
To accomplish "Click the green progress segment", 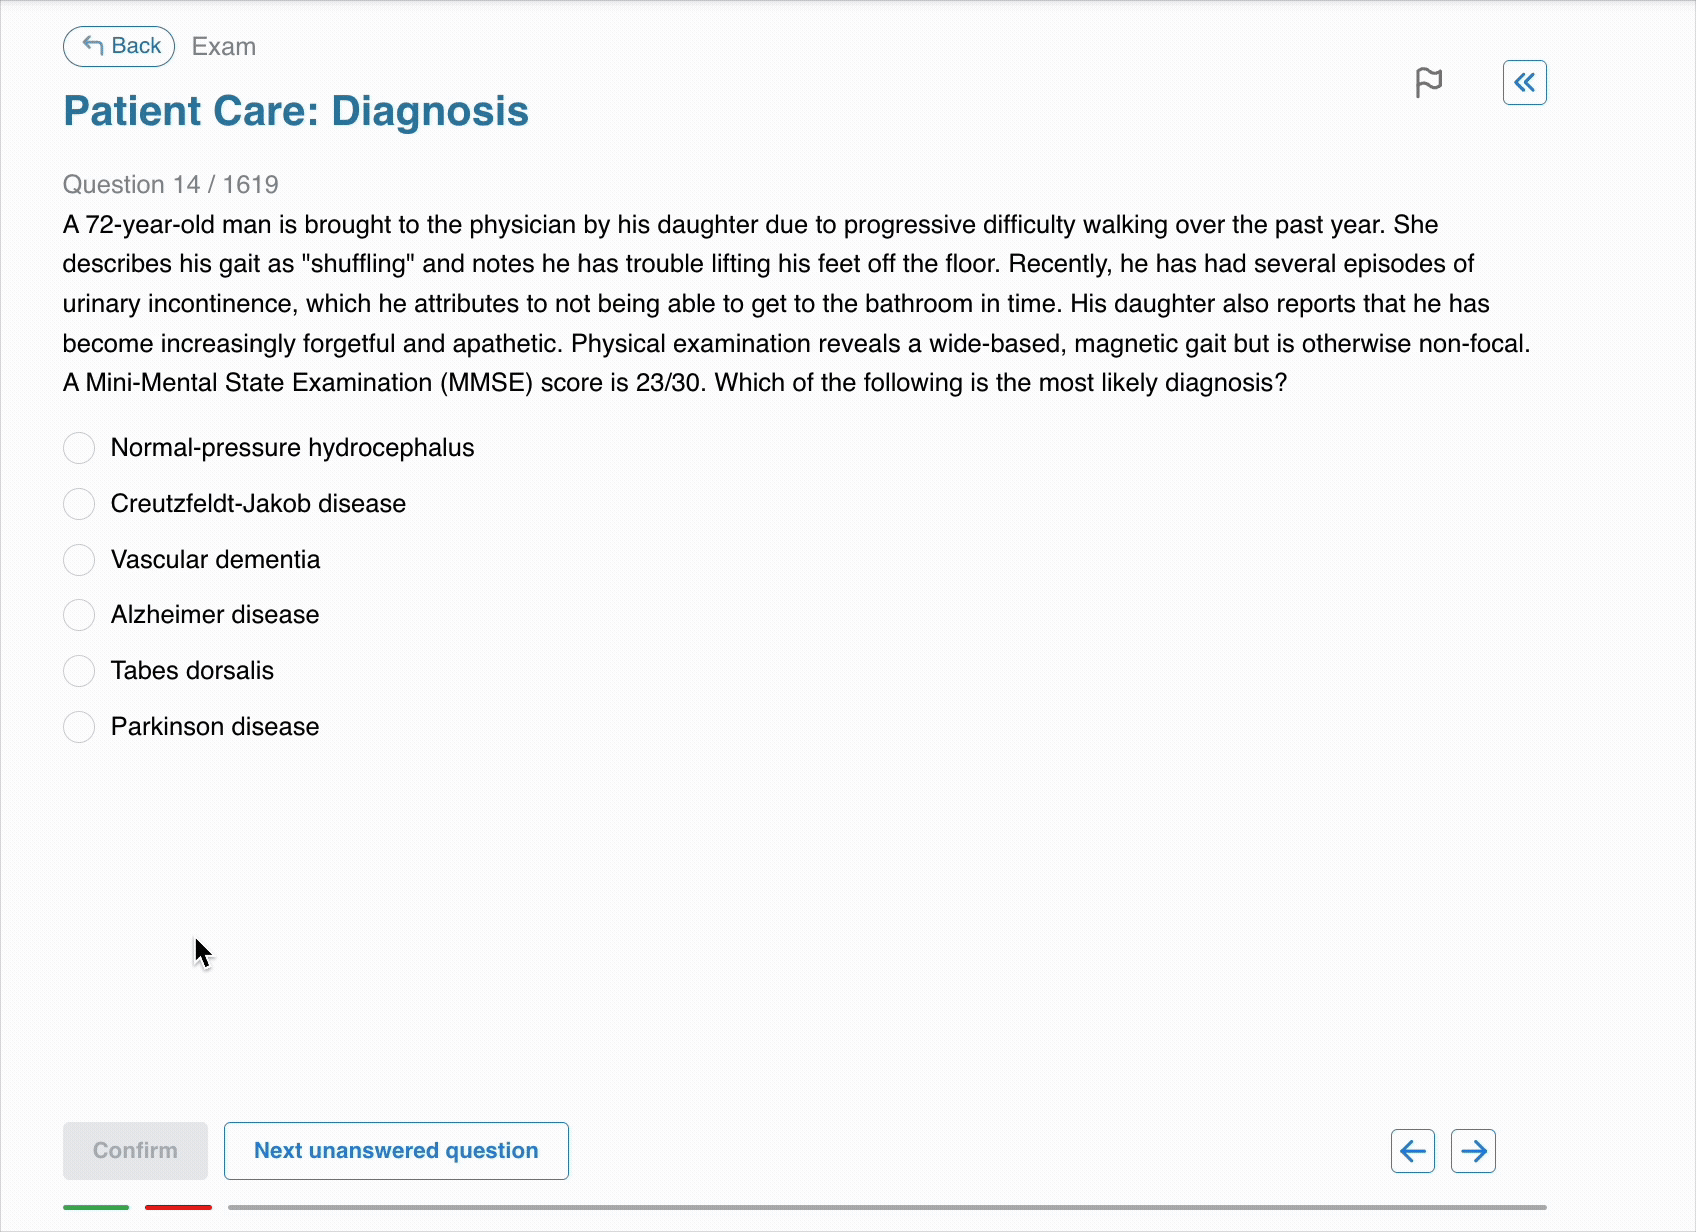I will [x=96, y=1207].
